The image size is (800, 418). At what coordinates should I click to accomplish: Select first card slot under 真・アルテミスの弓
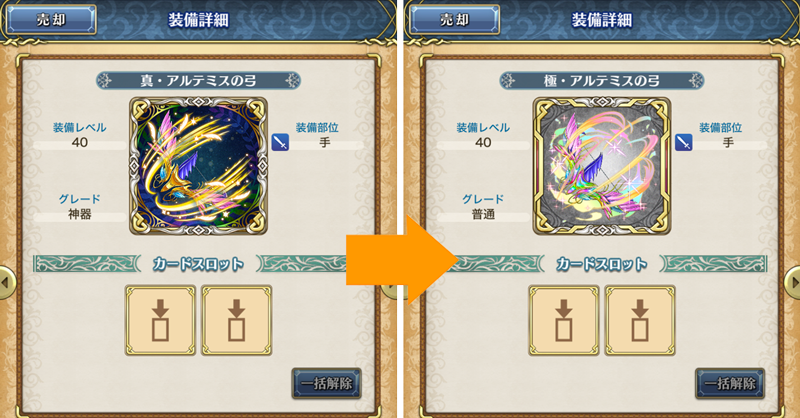click(160, 321)
